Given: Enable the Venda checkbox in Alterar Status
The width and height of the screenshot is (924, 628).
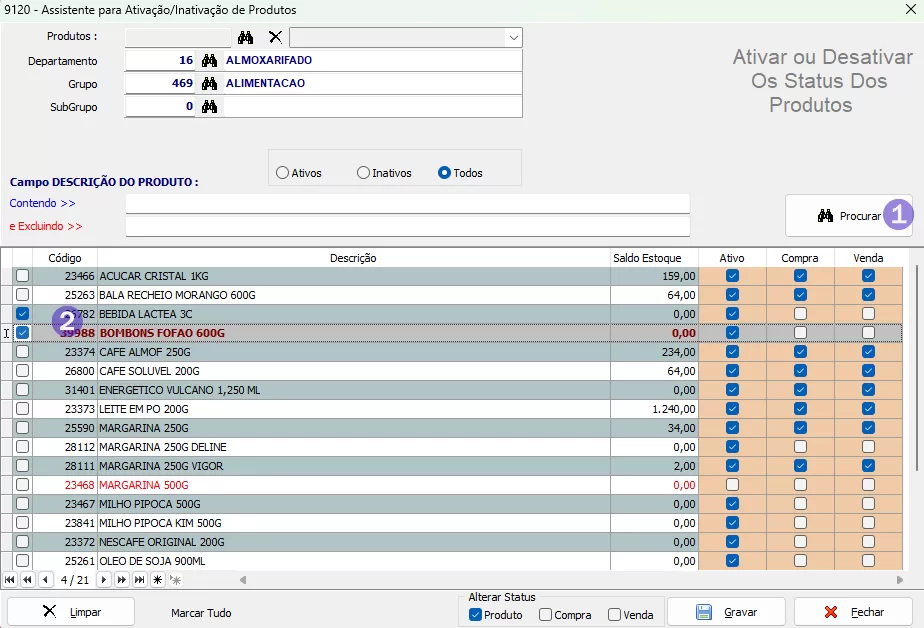Looking at the screenshot, I should (x=614, y=615).
